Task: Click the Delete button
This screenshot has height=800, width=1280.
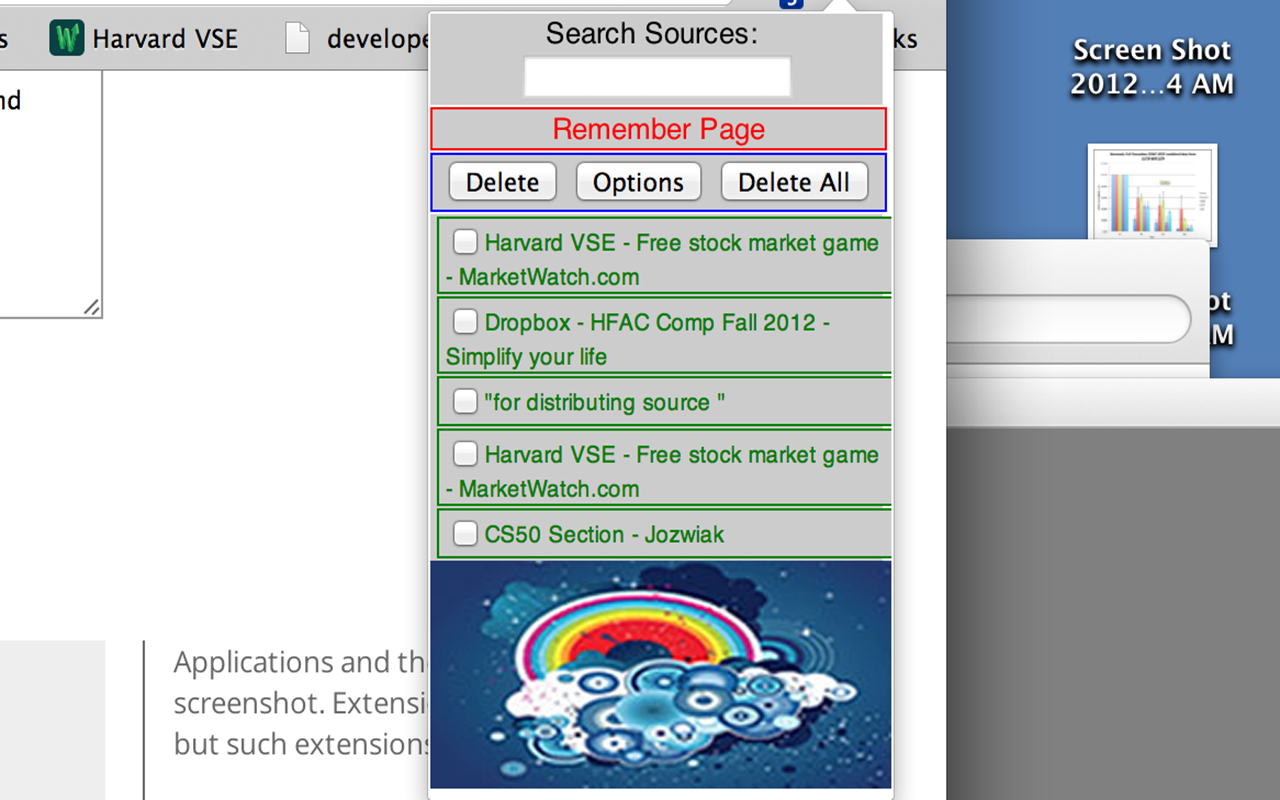Action: click(x=502, y=182)
